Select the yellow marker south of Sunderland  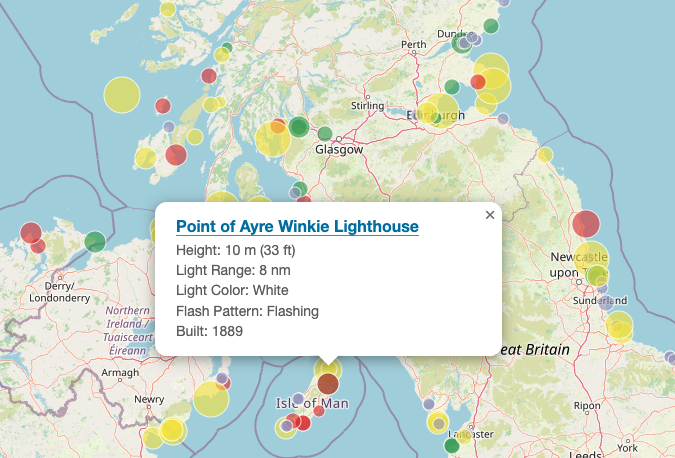click(619, 325)
